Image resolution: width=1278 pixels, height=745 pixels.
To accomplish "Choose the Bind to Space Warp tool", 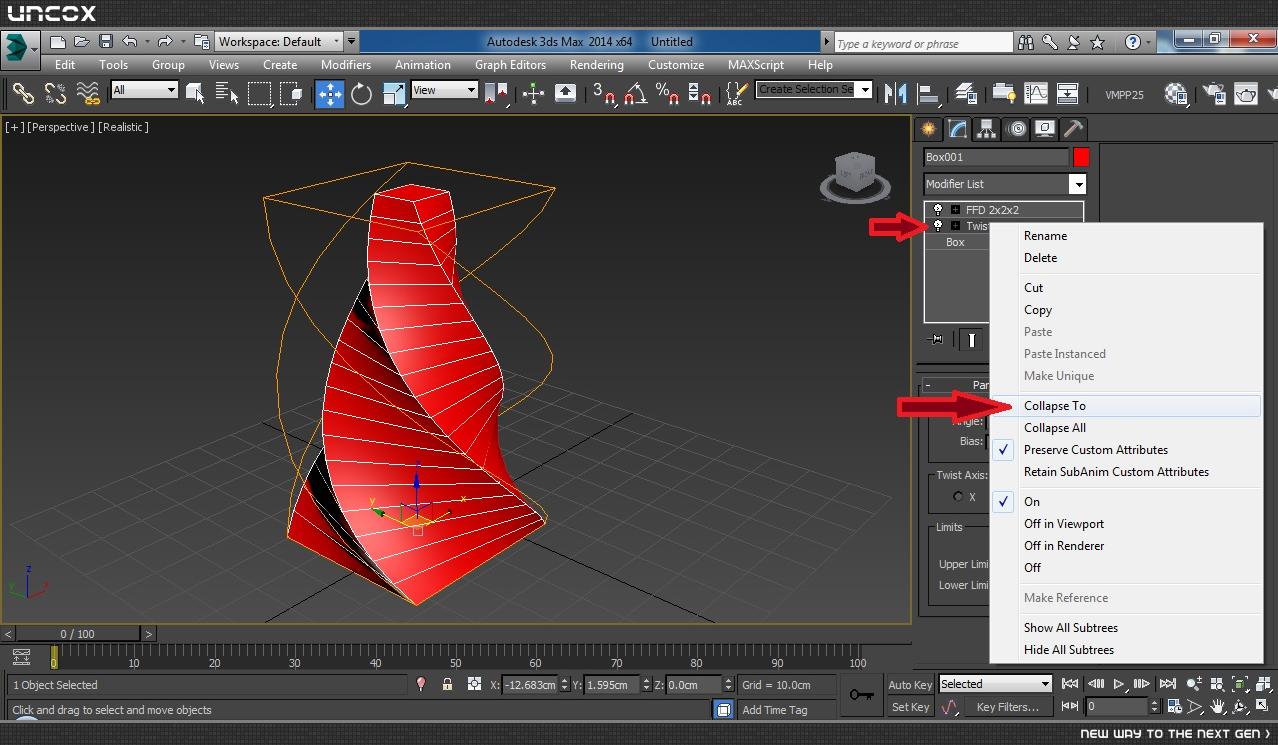I will tap(88, 94).
